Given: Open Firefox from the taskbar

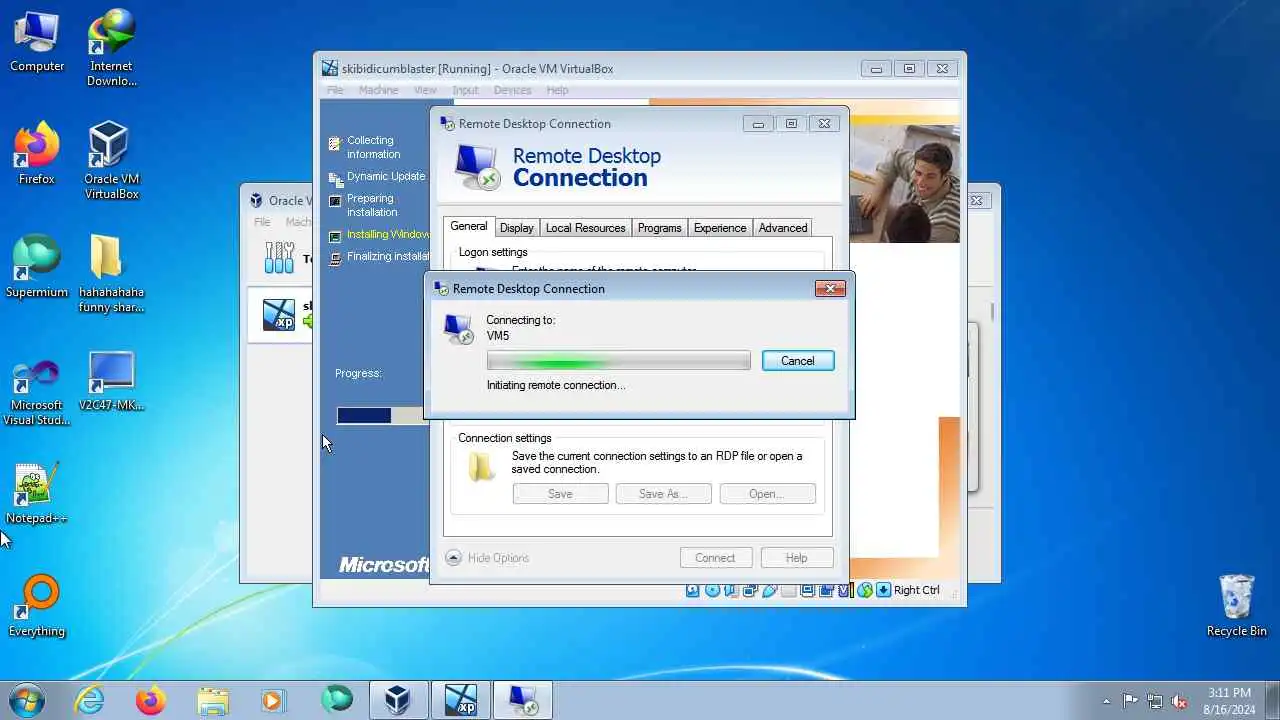Looking at the screenshot, I should pos(151,700).
